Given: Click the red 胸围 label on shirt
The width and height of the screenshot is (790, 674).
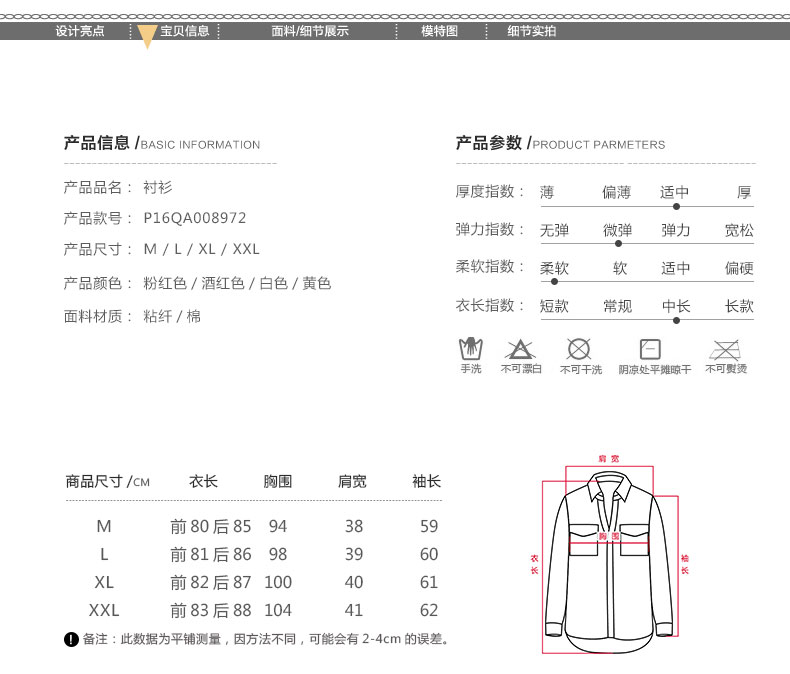Looking at the screenshot, I should coord(609,536).
